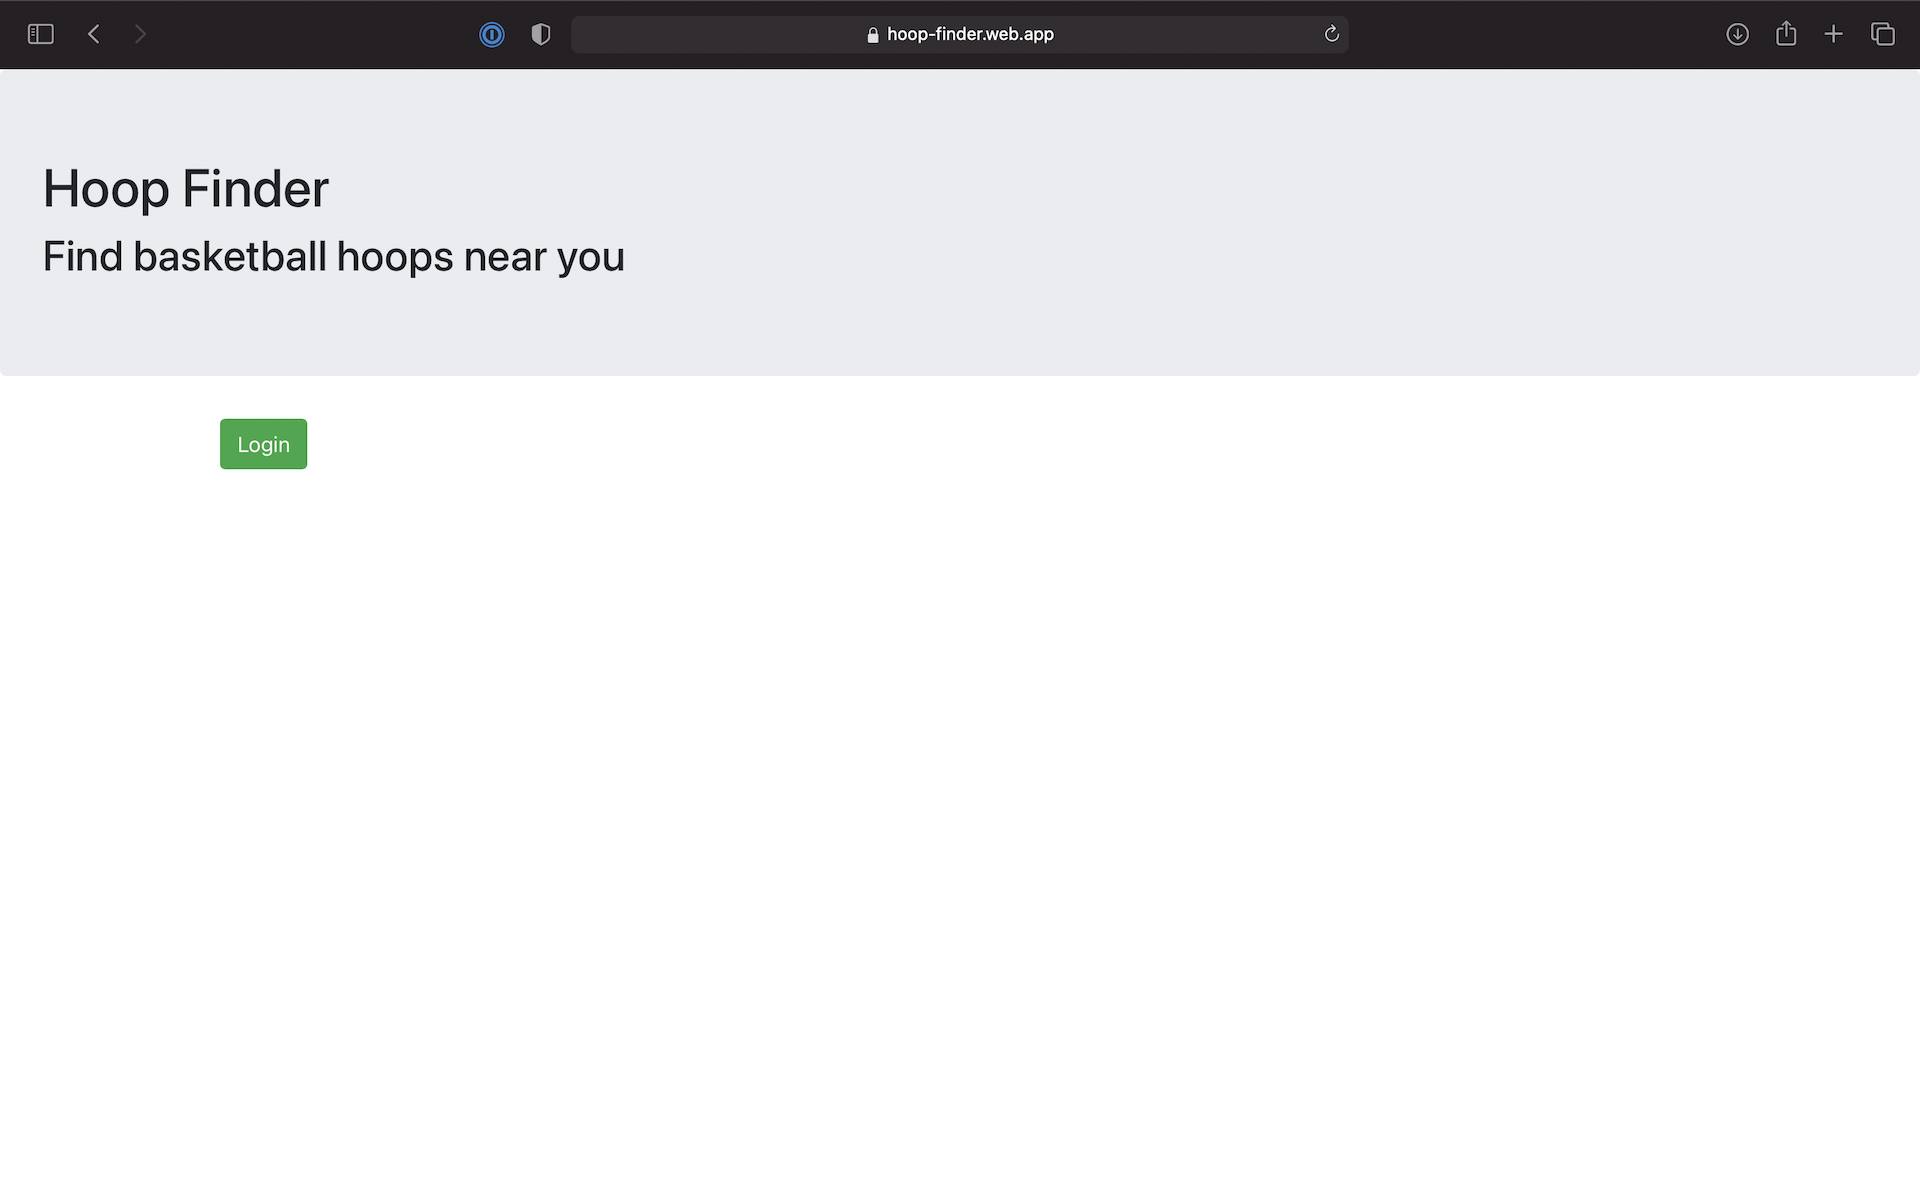This screenshot has height=1200, width=1920.
Task: Navigate back to the previous page
Action: (x=93, y=34)
